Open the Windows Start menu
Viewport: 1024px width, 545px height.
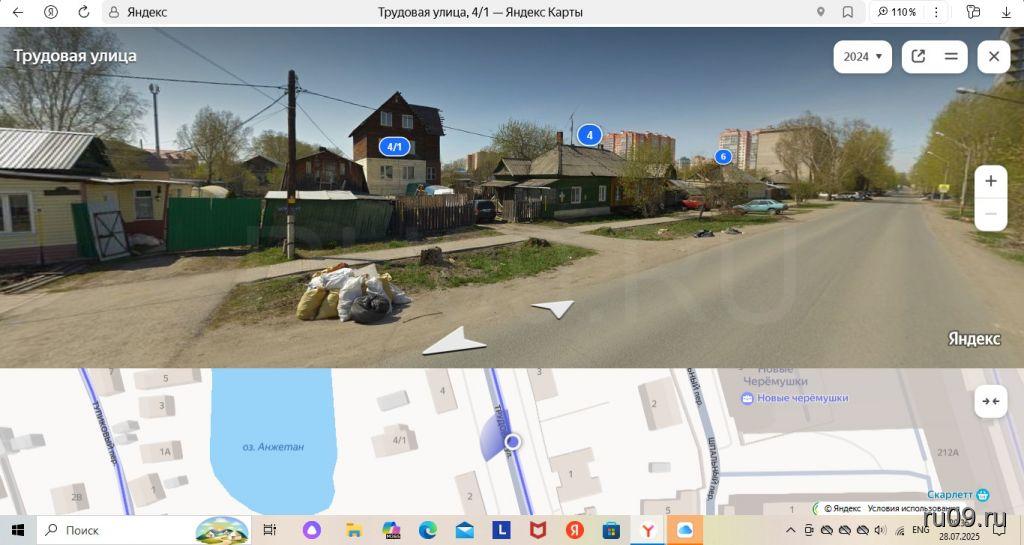[17, 530]
